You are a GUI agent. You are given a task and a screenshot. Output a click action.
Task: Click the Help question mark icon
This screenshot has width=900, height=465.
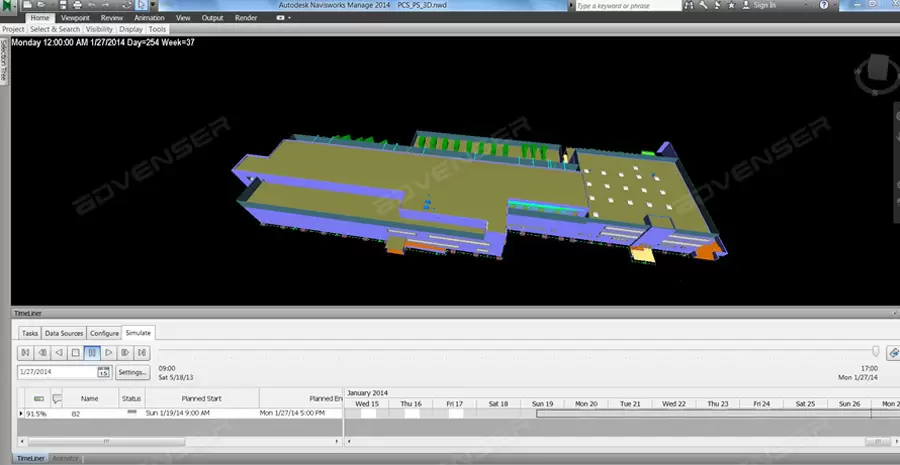click(824, 5)
